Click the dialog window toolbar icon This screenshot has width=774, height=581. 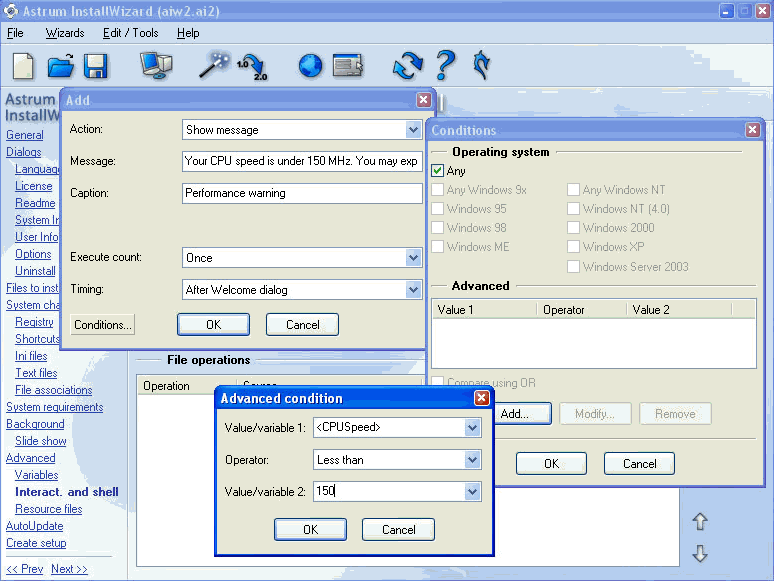[348, 66]
